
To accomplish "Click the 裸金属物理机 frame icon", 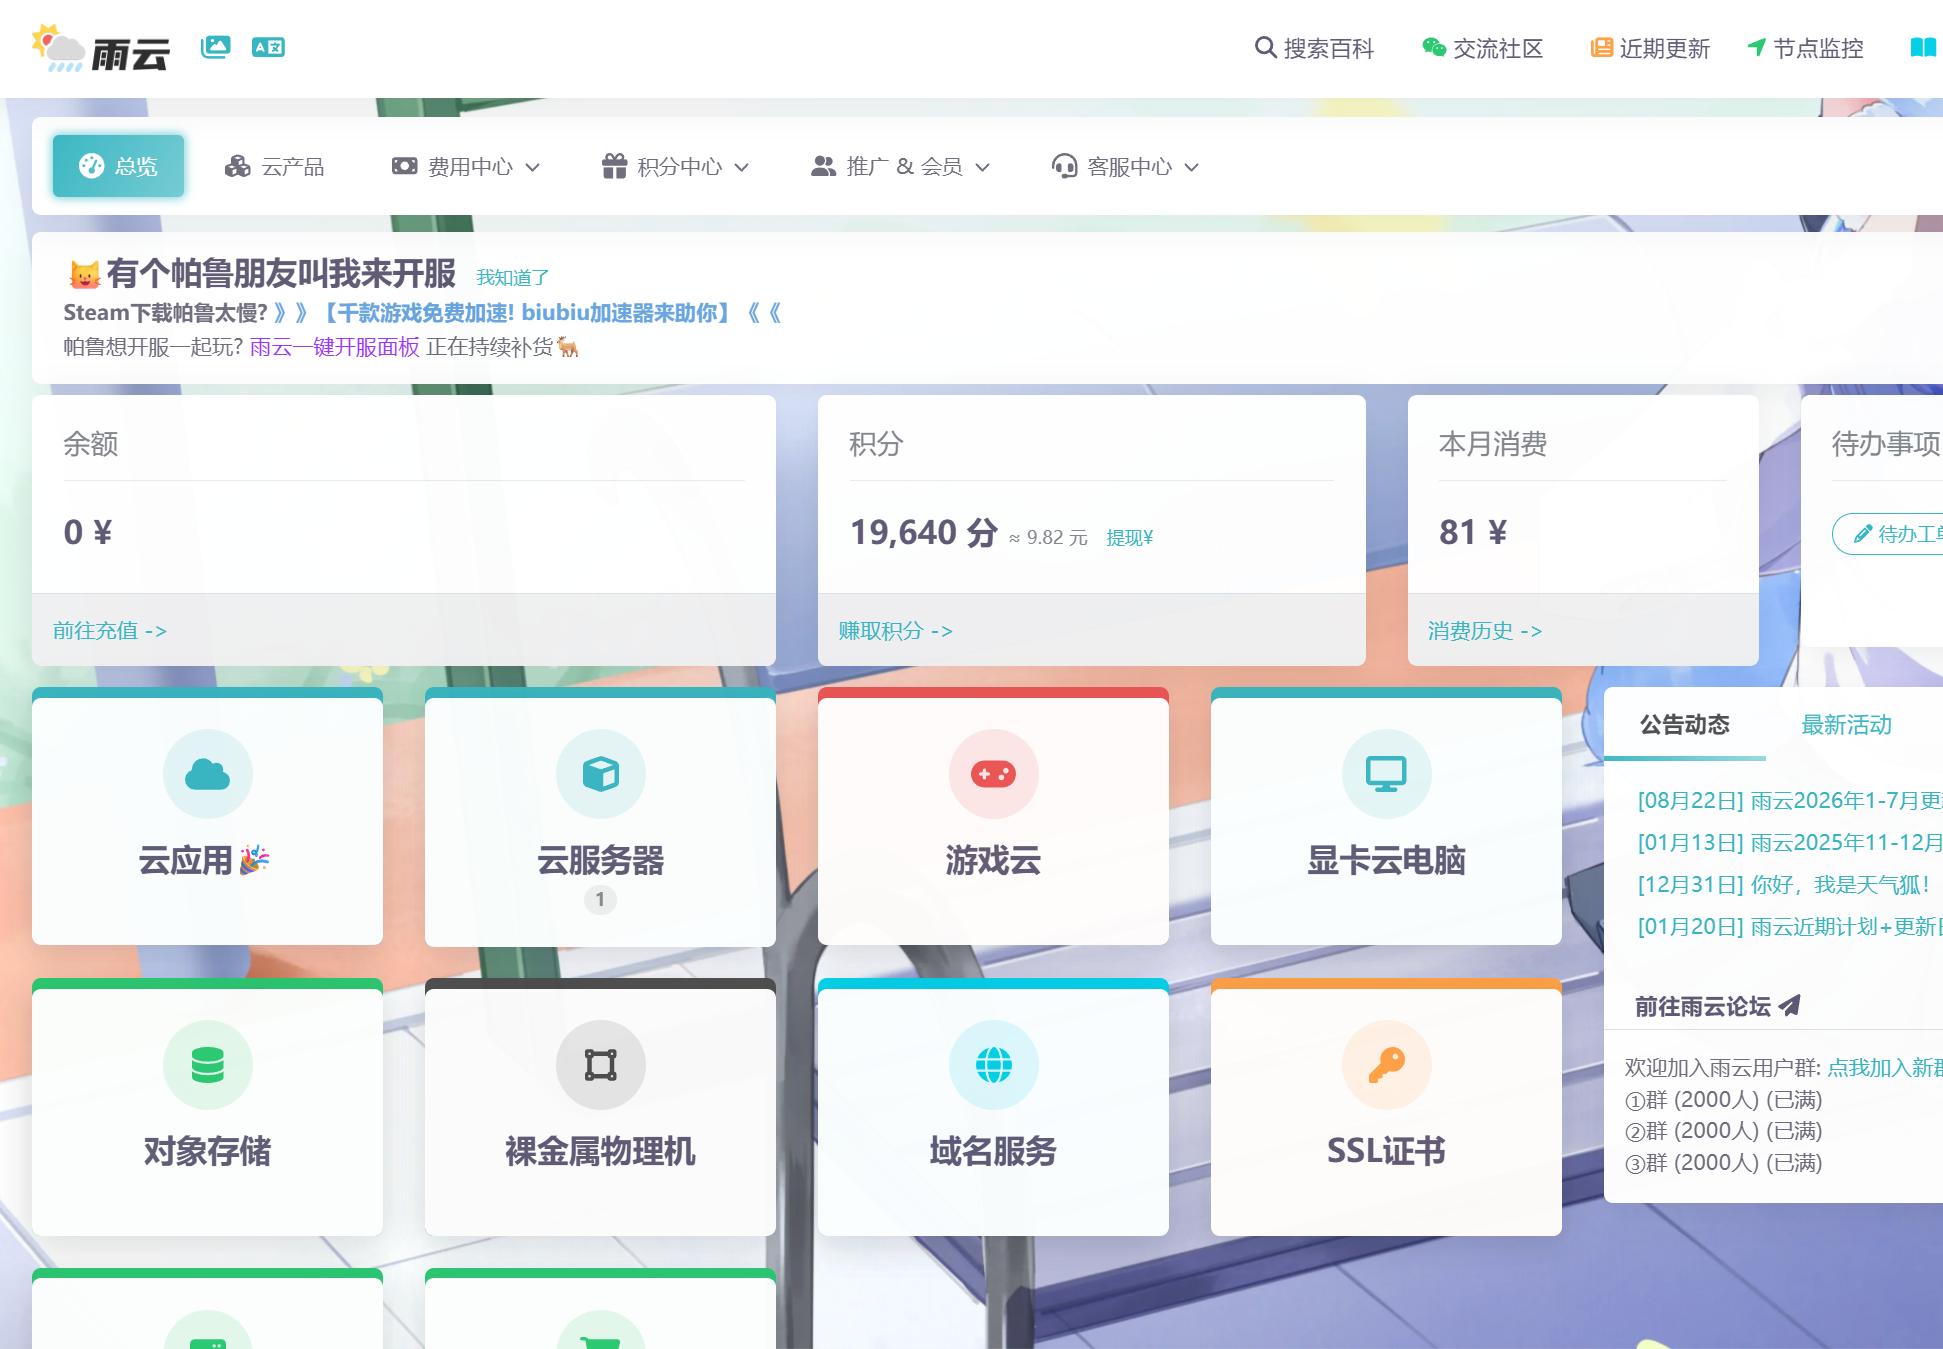I will [x=601, y=1065].
